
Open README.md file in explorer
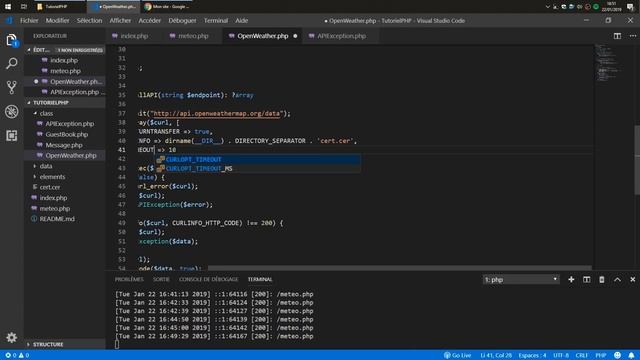pos(57,219)
